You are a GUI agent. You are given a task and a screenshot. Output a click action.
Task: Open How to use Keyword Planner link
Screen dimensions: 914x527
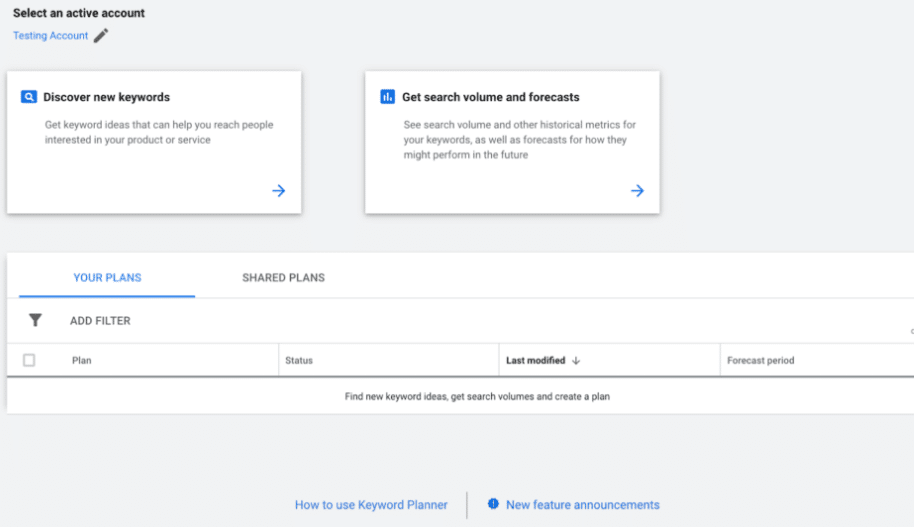click(x=371, y=505)
